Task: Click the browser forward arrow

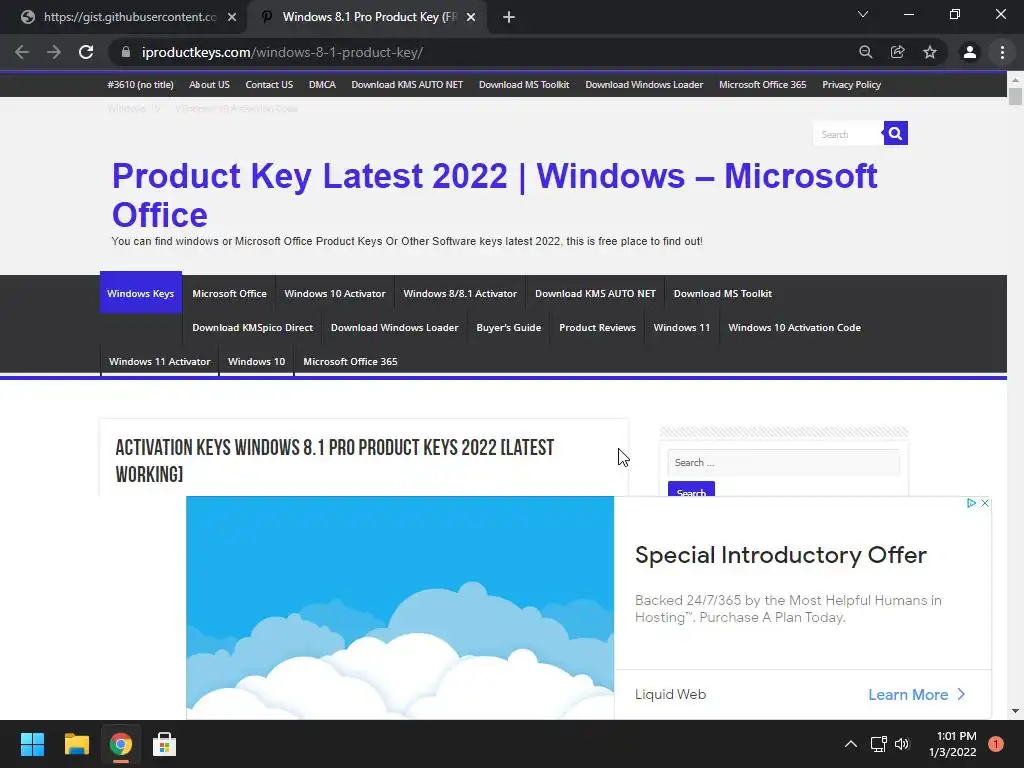Action: 54,52
